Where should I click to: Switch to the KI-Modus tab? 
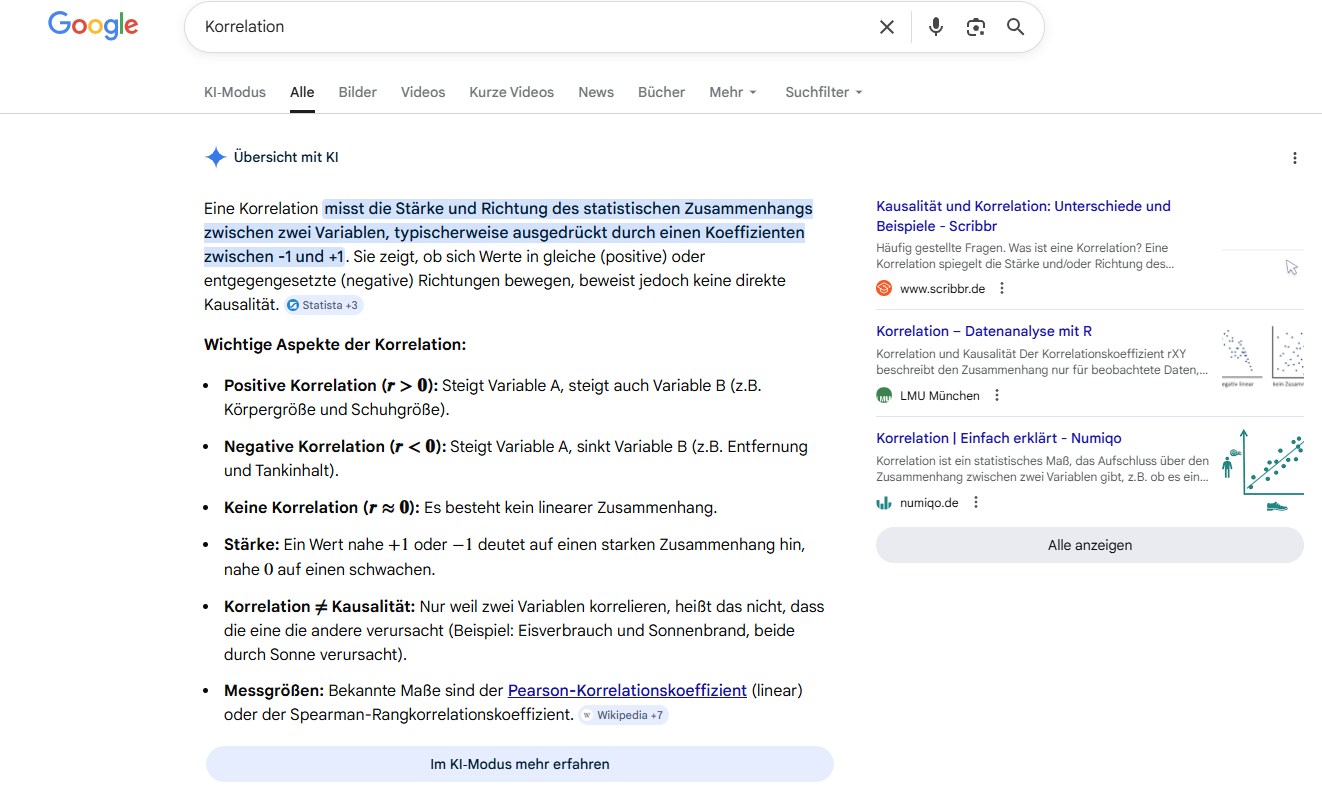[x=235, y=92]
